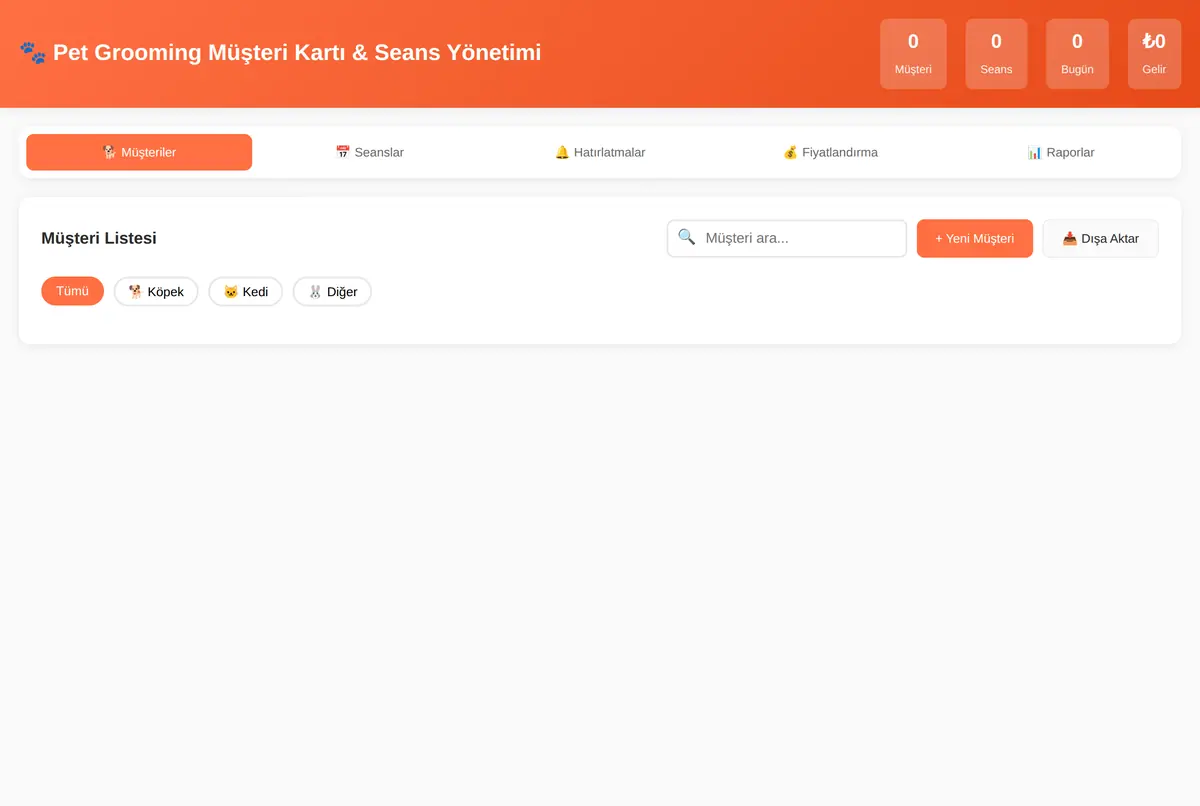1200x806 pixels.
Task: Focus the Müşteri ara search field
Action: point(787,238)
